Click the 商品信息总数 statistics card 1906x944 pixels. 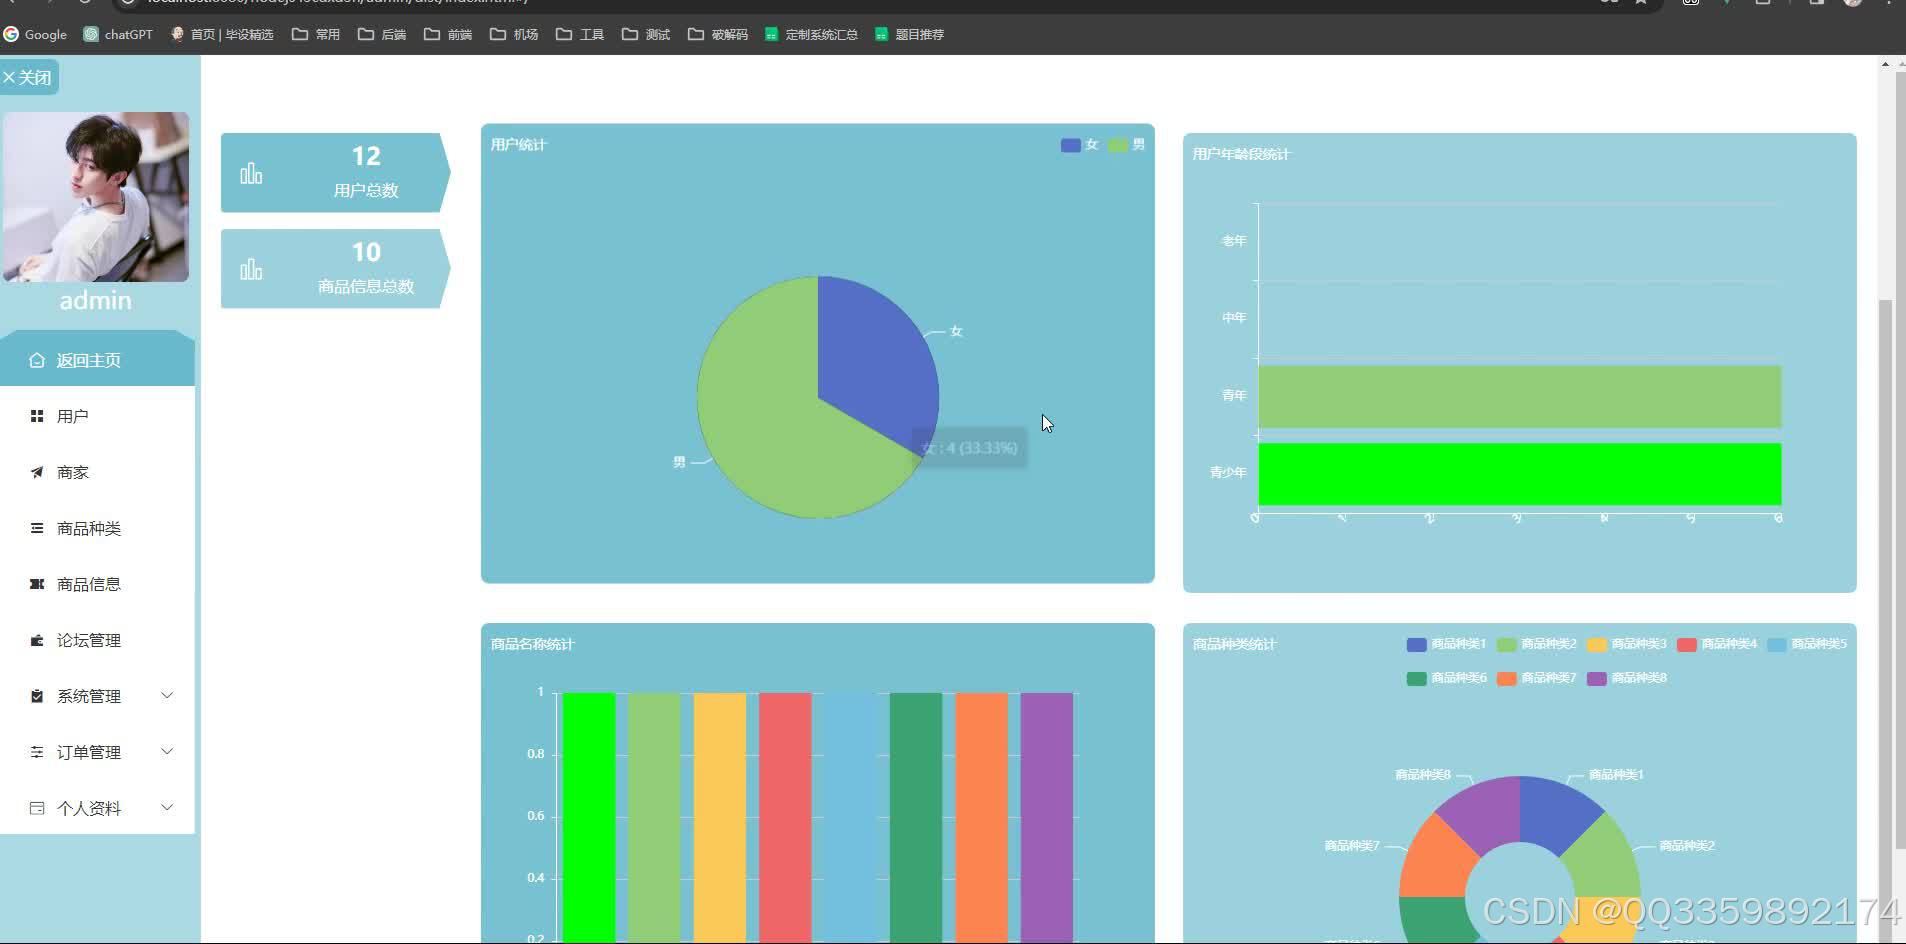pos(335,269)
